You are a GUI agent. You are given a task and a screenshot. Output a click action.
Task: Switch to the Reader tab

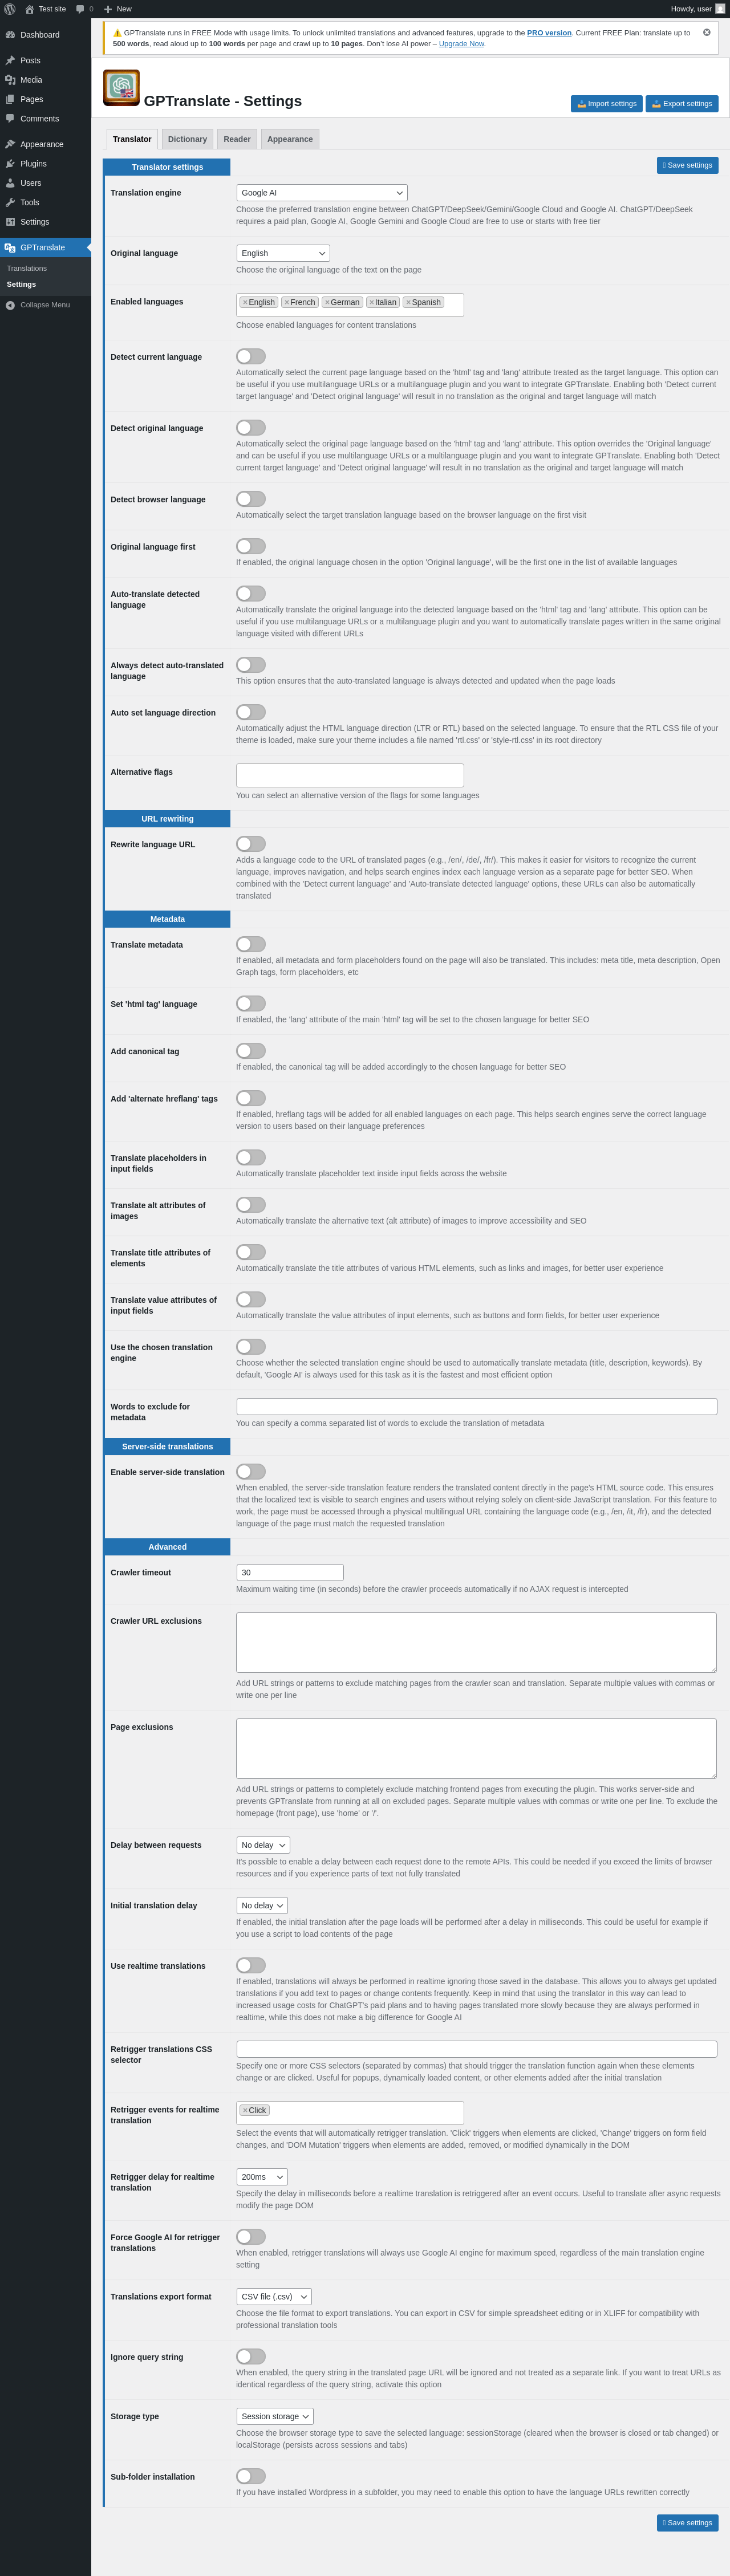(237, 139)
